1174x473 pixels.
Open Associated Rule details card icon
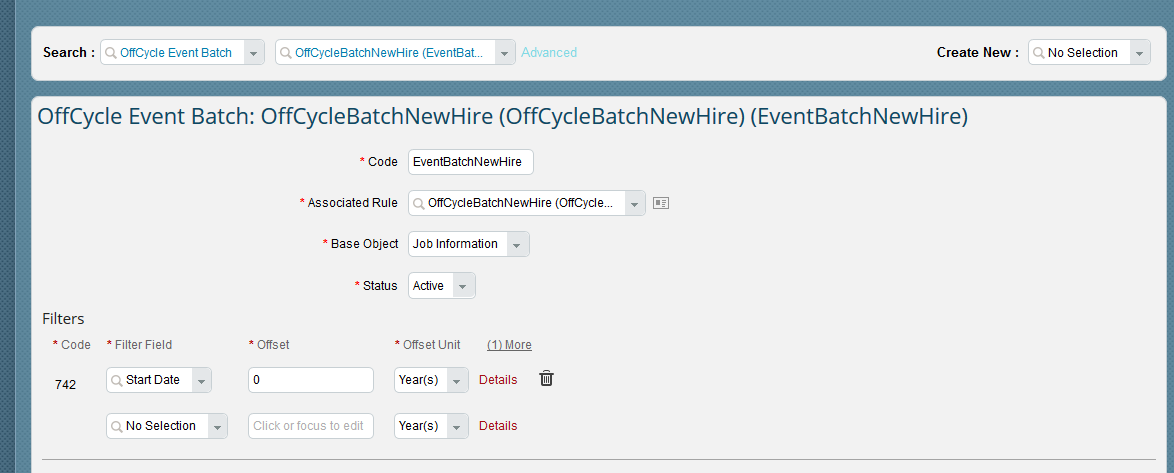(x=660, y=203)
